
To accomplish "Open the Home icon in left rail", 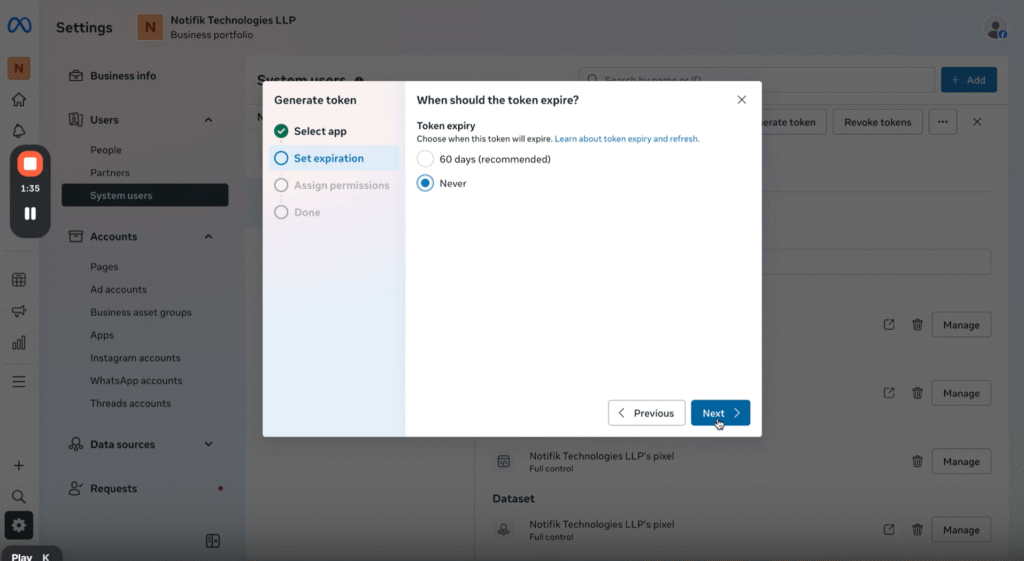I will click(x=19, y=100).
